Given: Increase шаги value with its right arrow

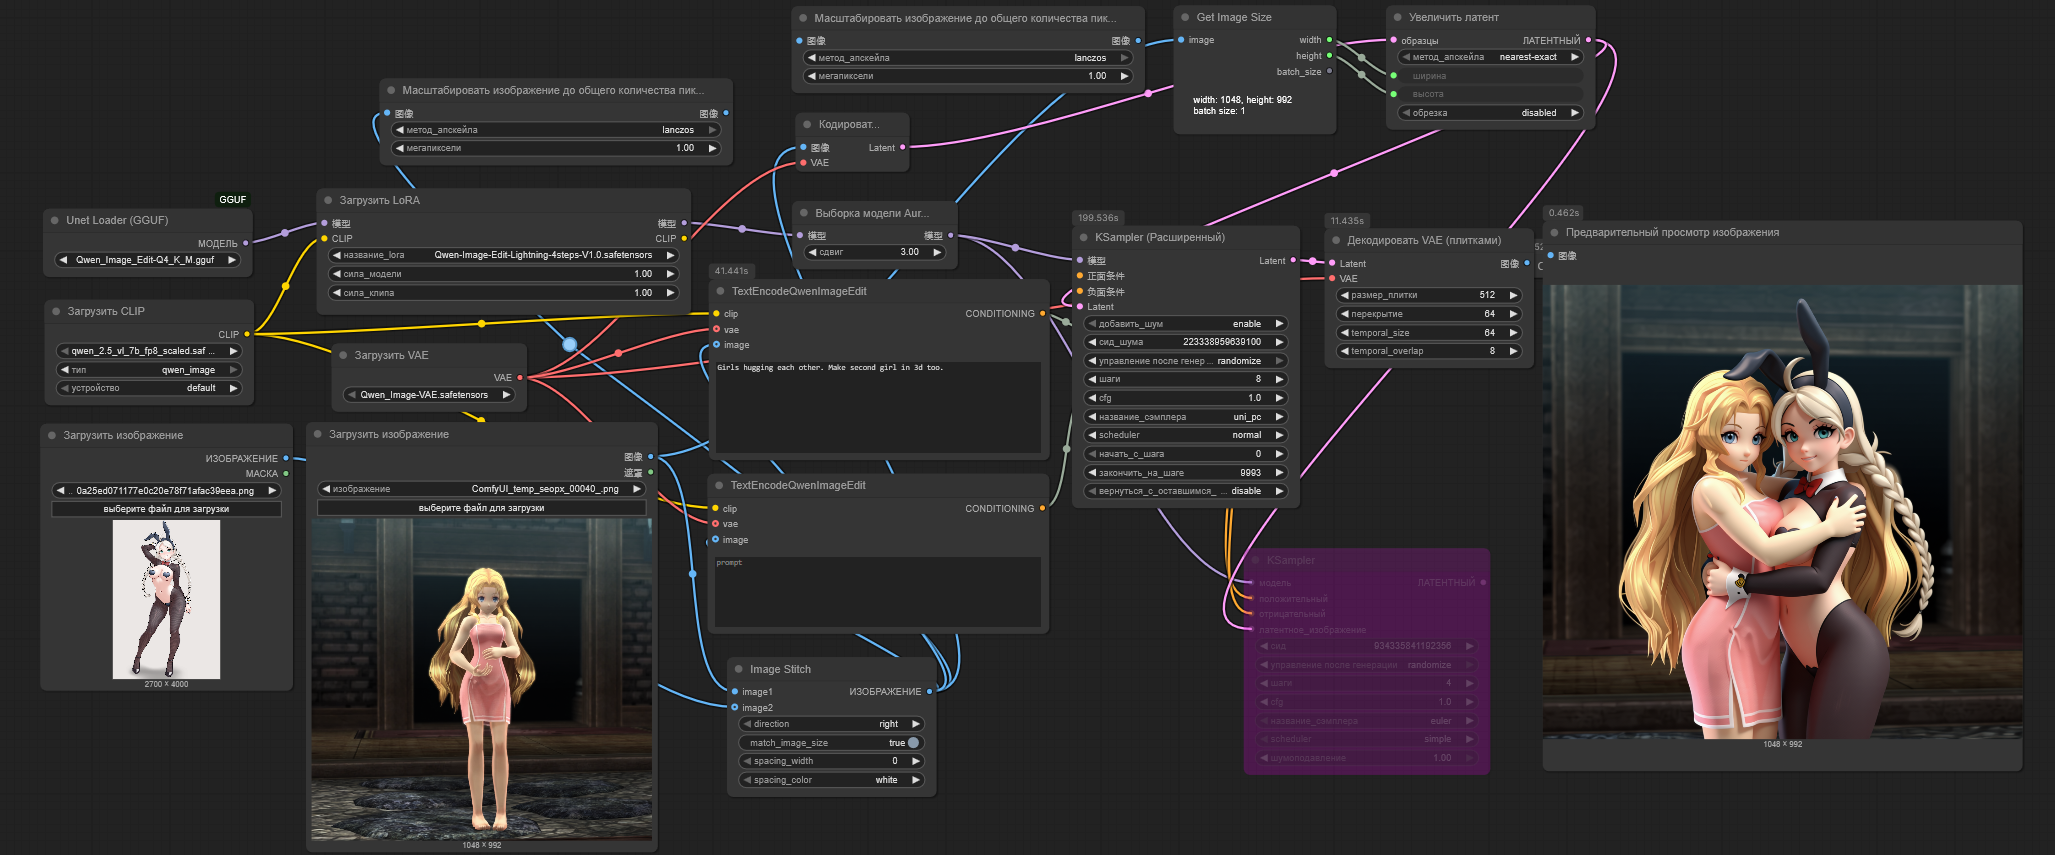Looking at the screenshot, I should [1279, 380].
